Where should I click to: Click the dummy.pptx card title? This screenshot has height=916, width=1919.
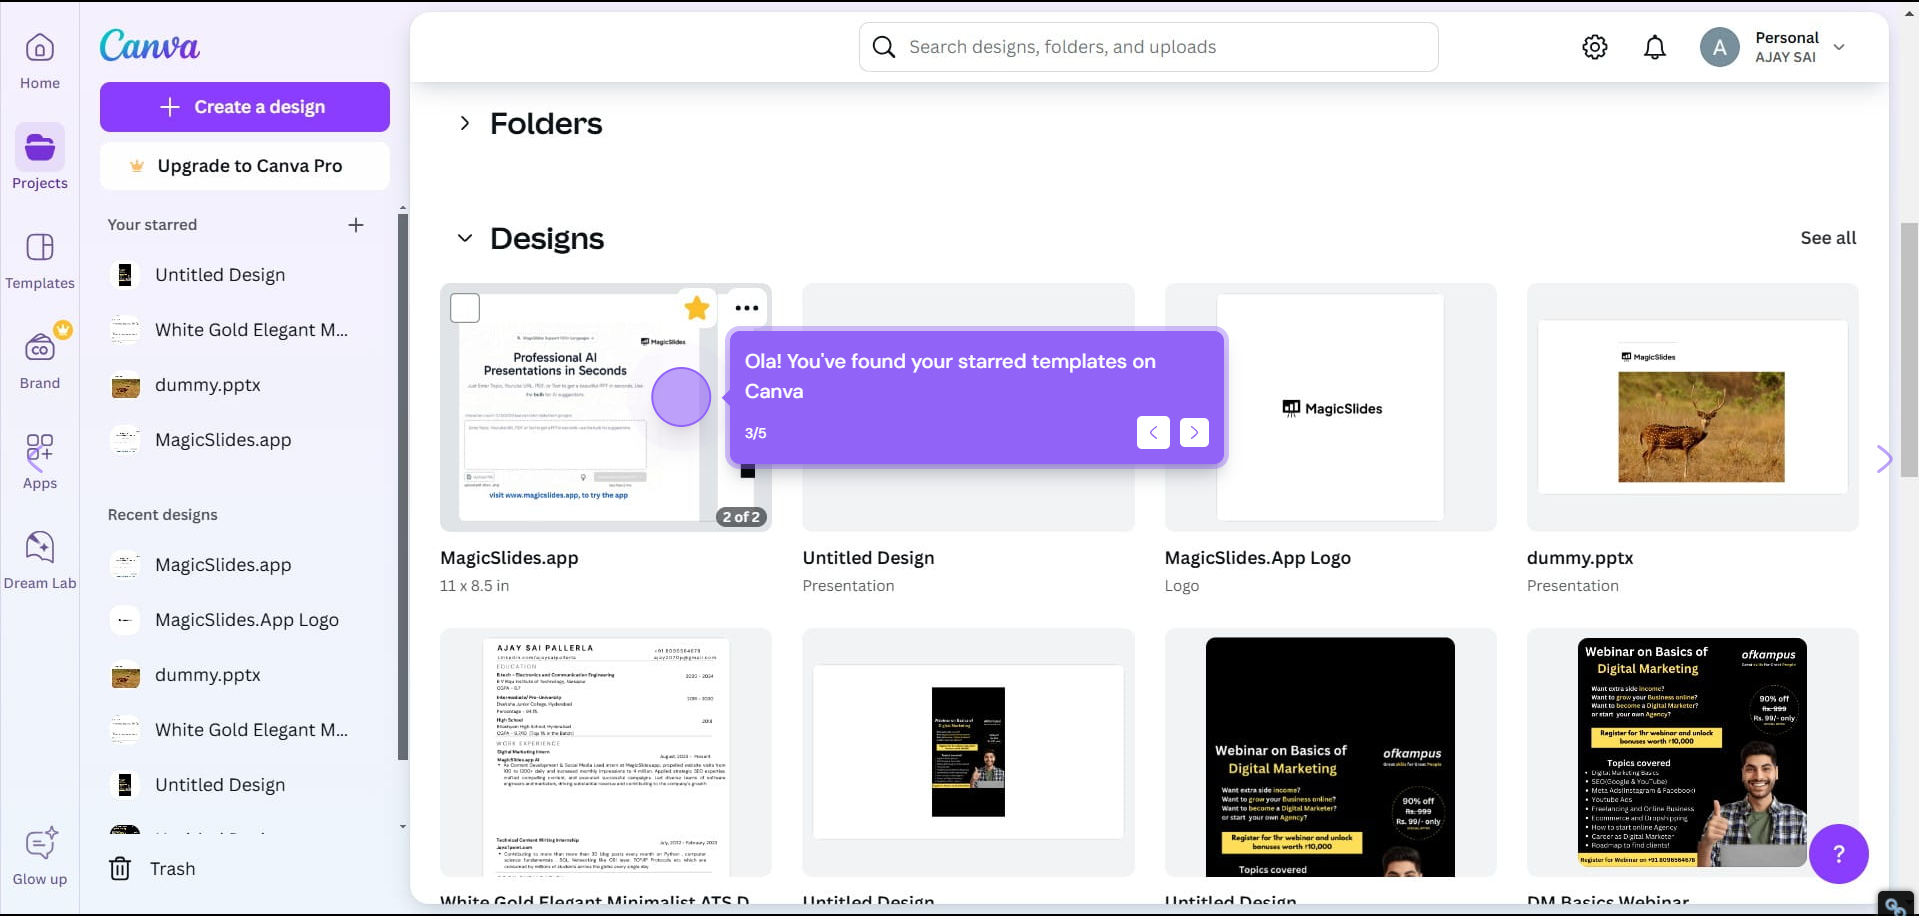point(1580,558)
